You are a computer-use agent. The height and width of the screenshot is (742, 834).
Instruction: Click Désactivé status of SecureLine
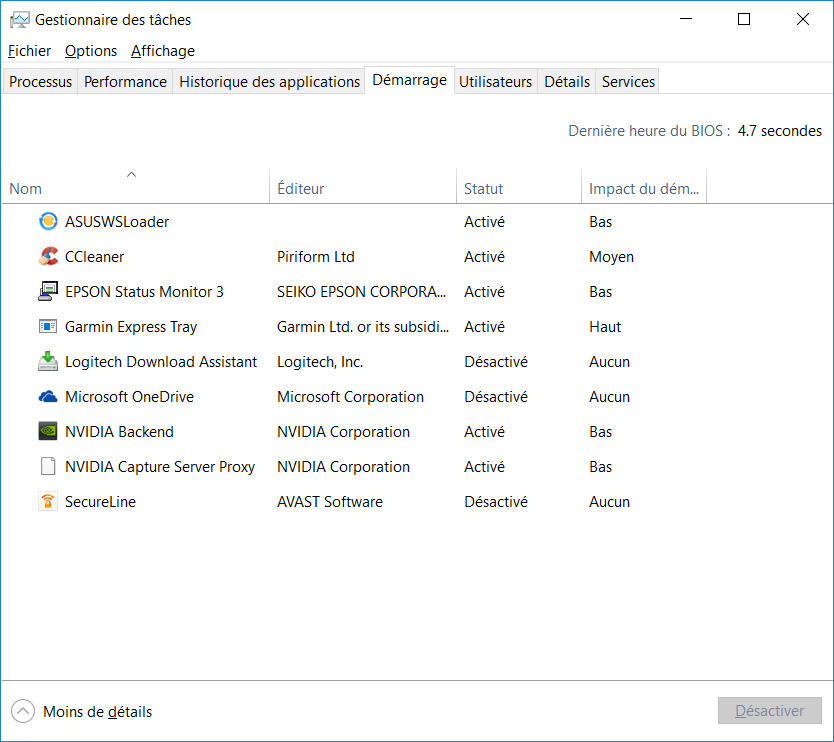coord(496,502)
